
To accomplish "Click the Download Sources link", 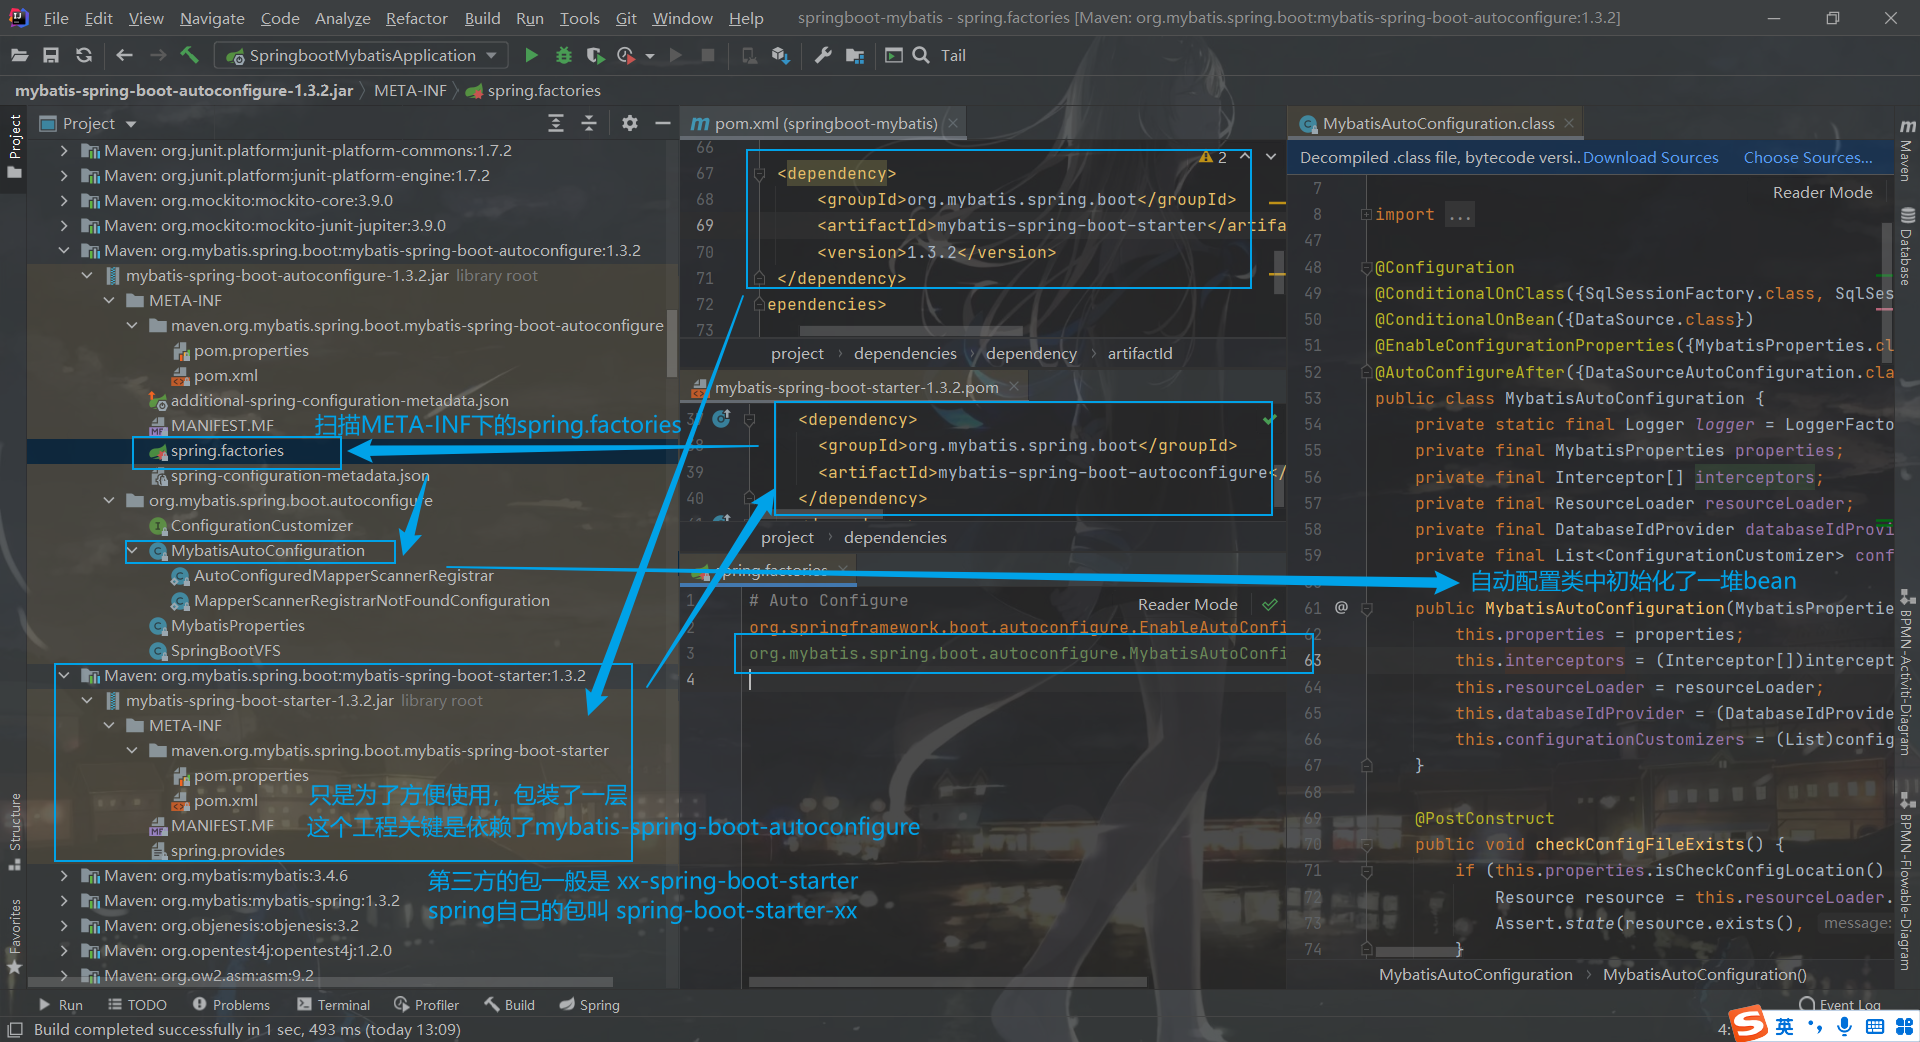I will point(1650,158).
